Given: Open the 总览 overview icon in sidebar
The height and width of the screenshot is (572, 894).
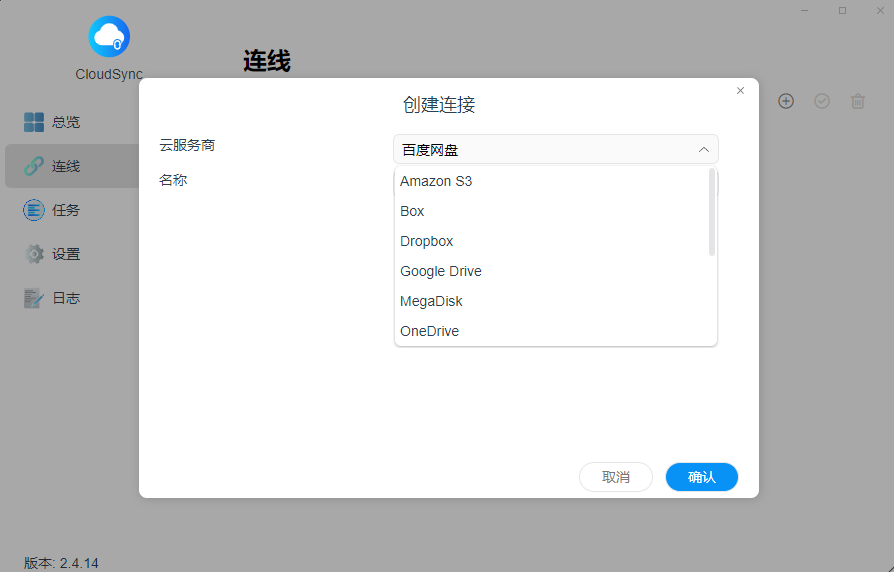Looking at the screenshot, I should coord(34,122).
